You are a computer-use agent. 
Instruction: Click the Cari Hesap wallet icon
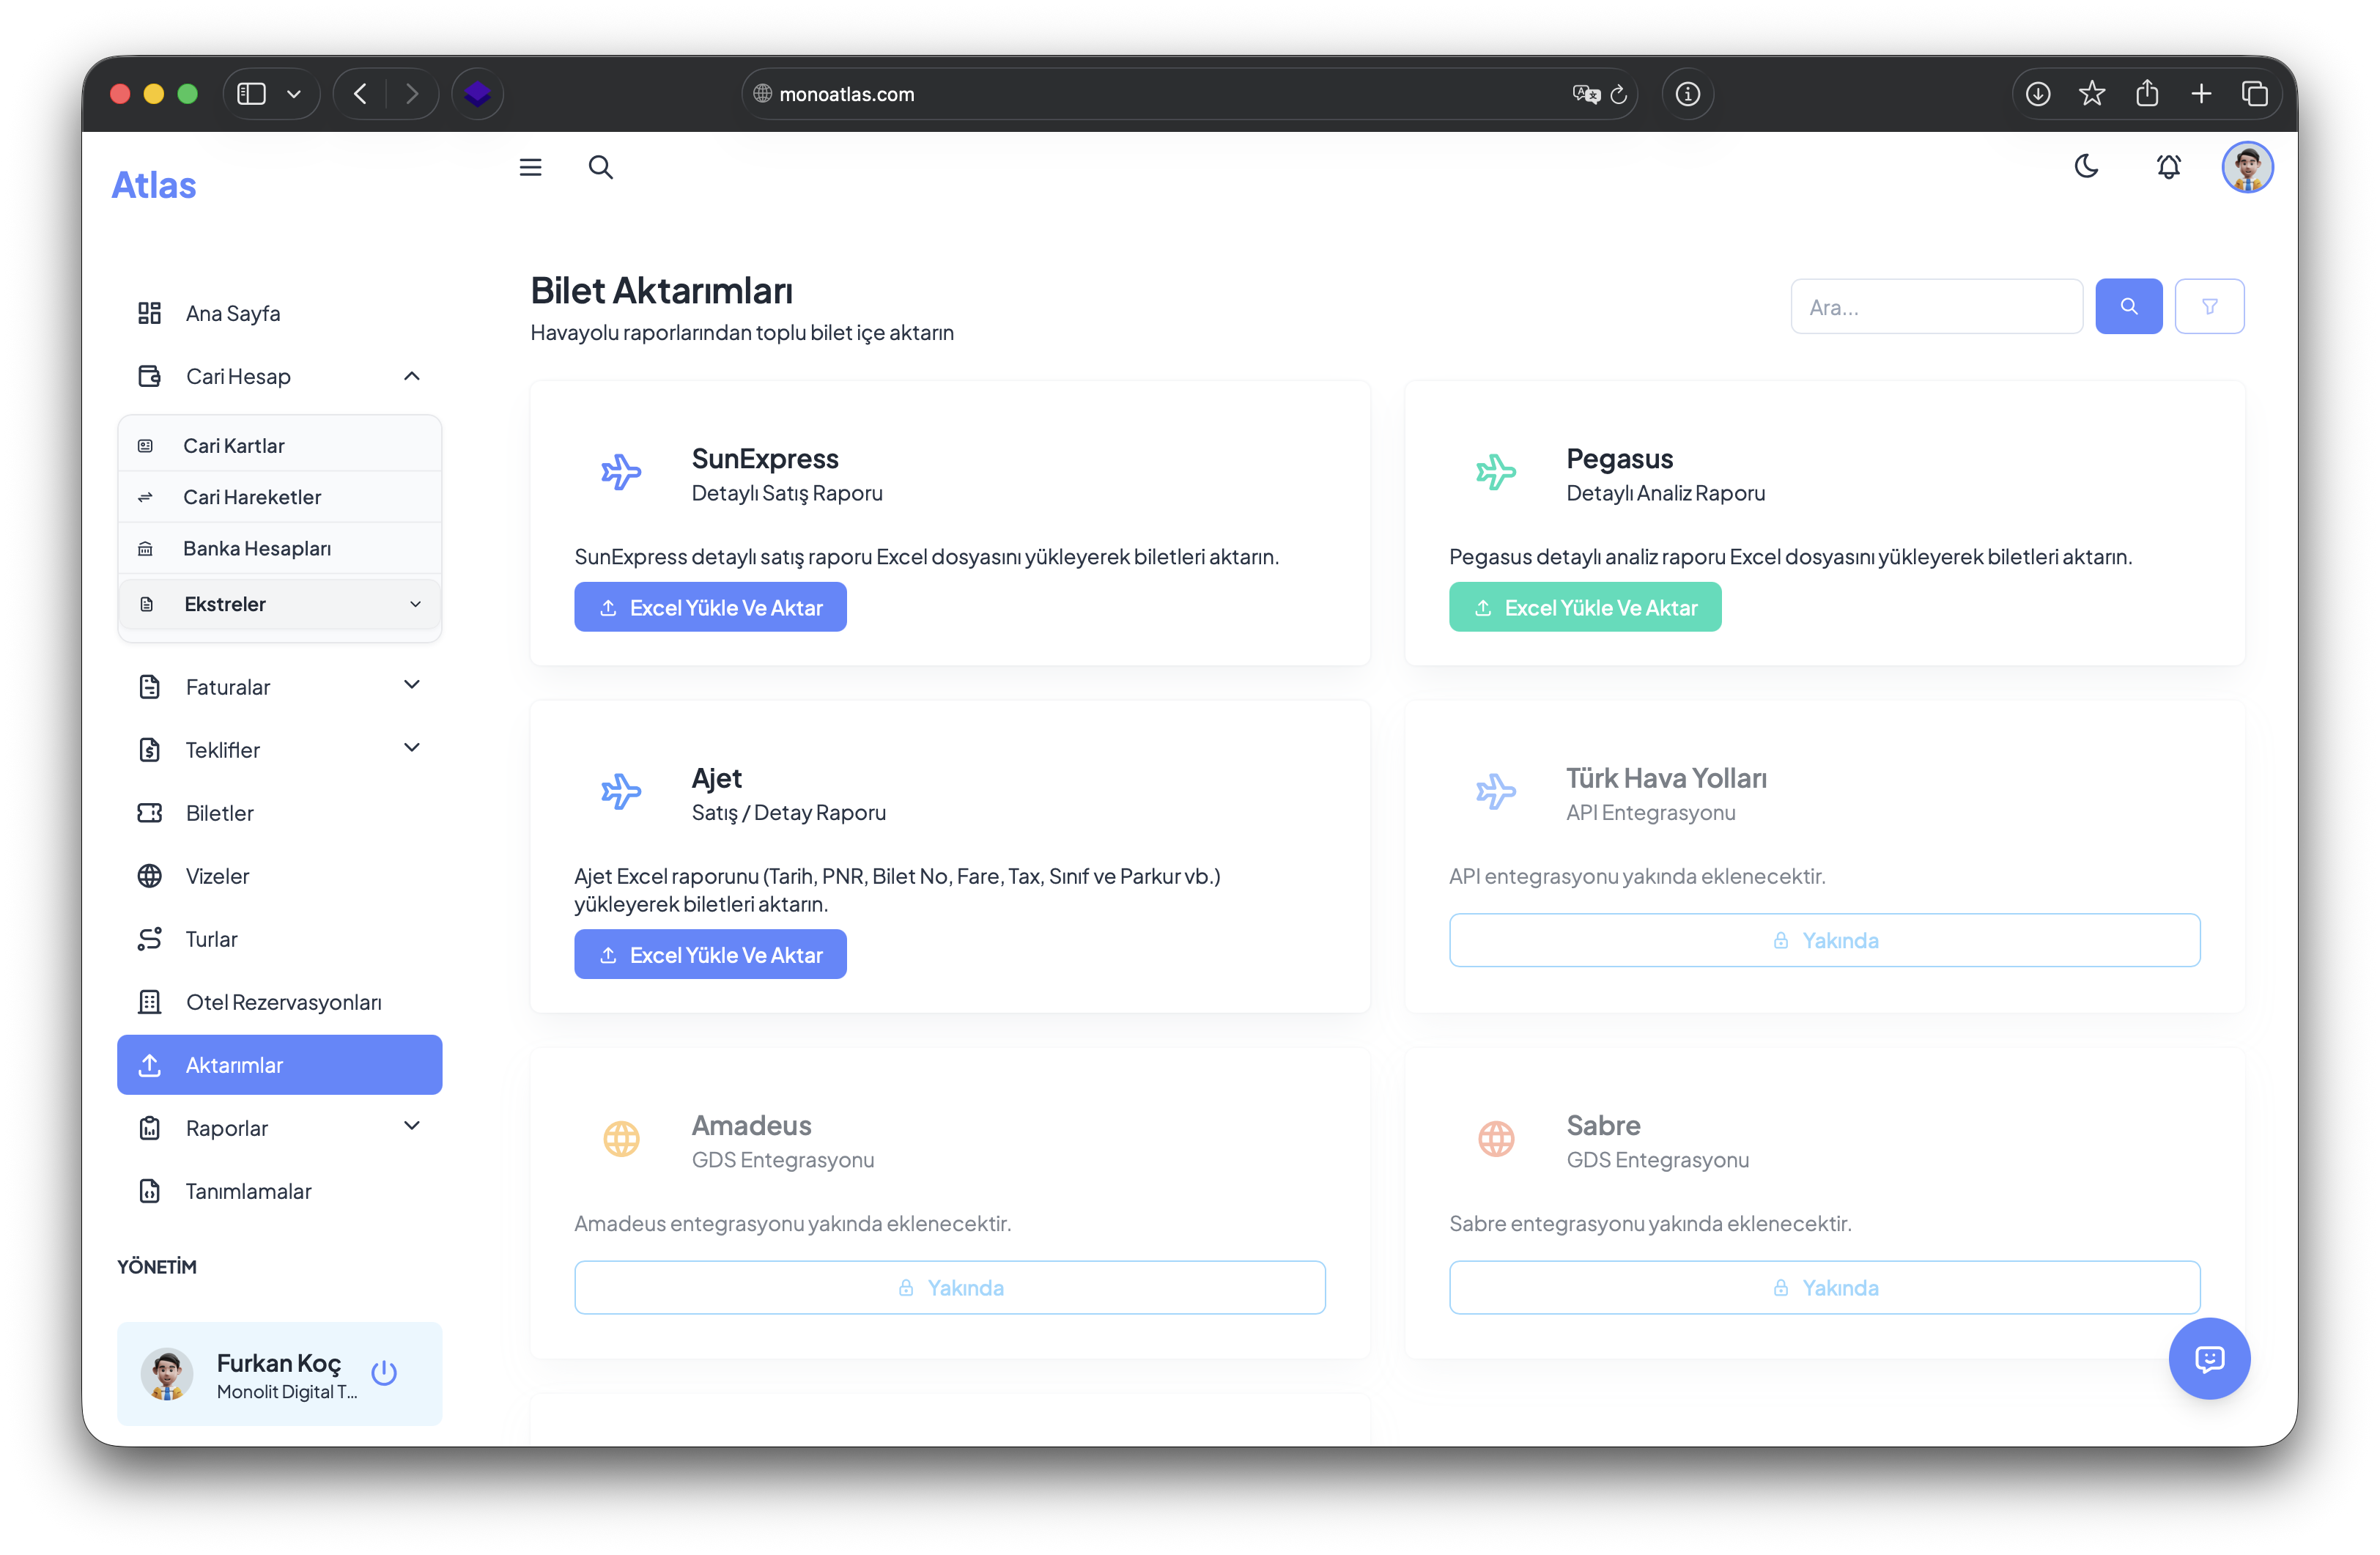149,376
